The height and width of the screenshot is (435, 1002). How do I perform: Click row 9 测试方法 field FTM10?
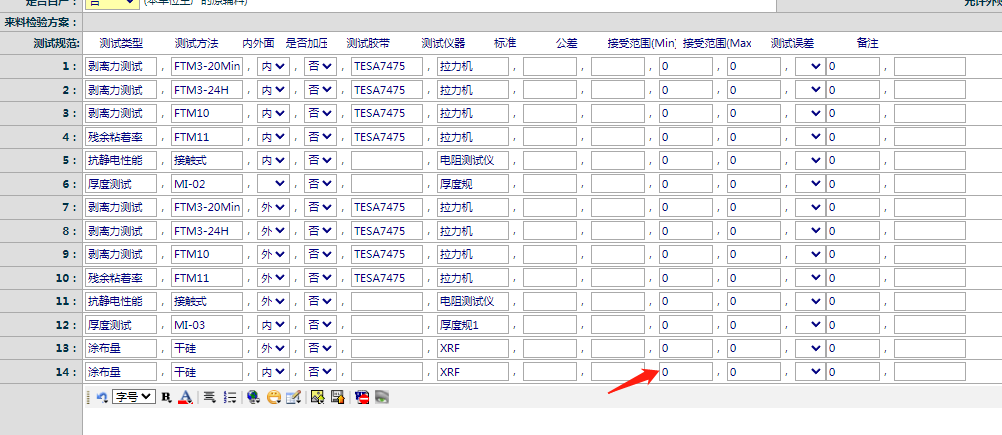pos(207,254)
